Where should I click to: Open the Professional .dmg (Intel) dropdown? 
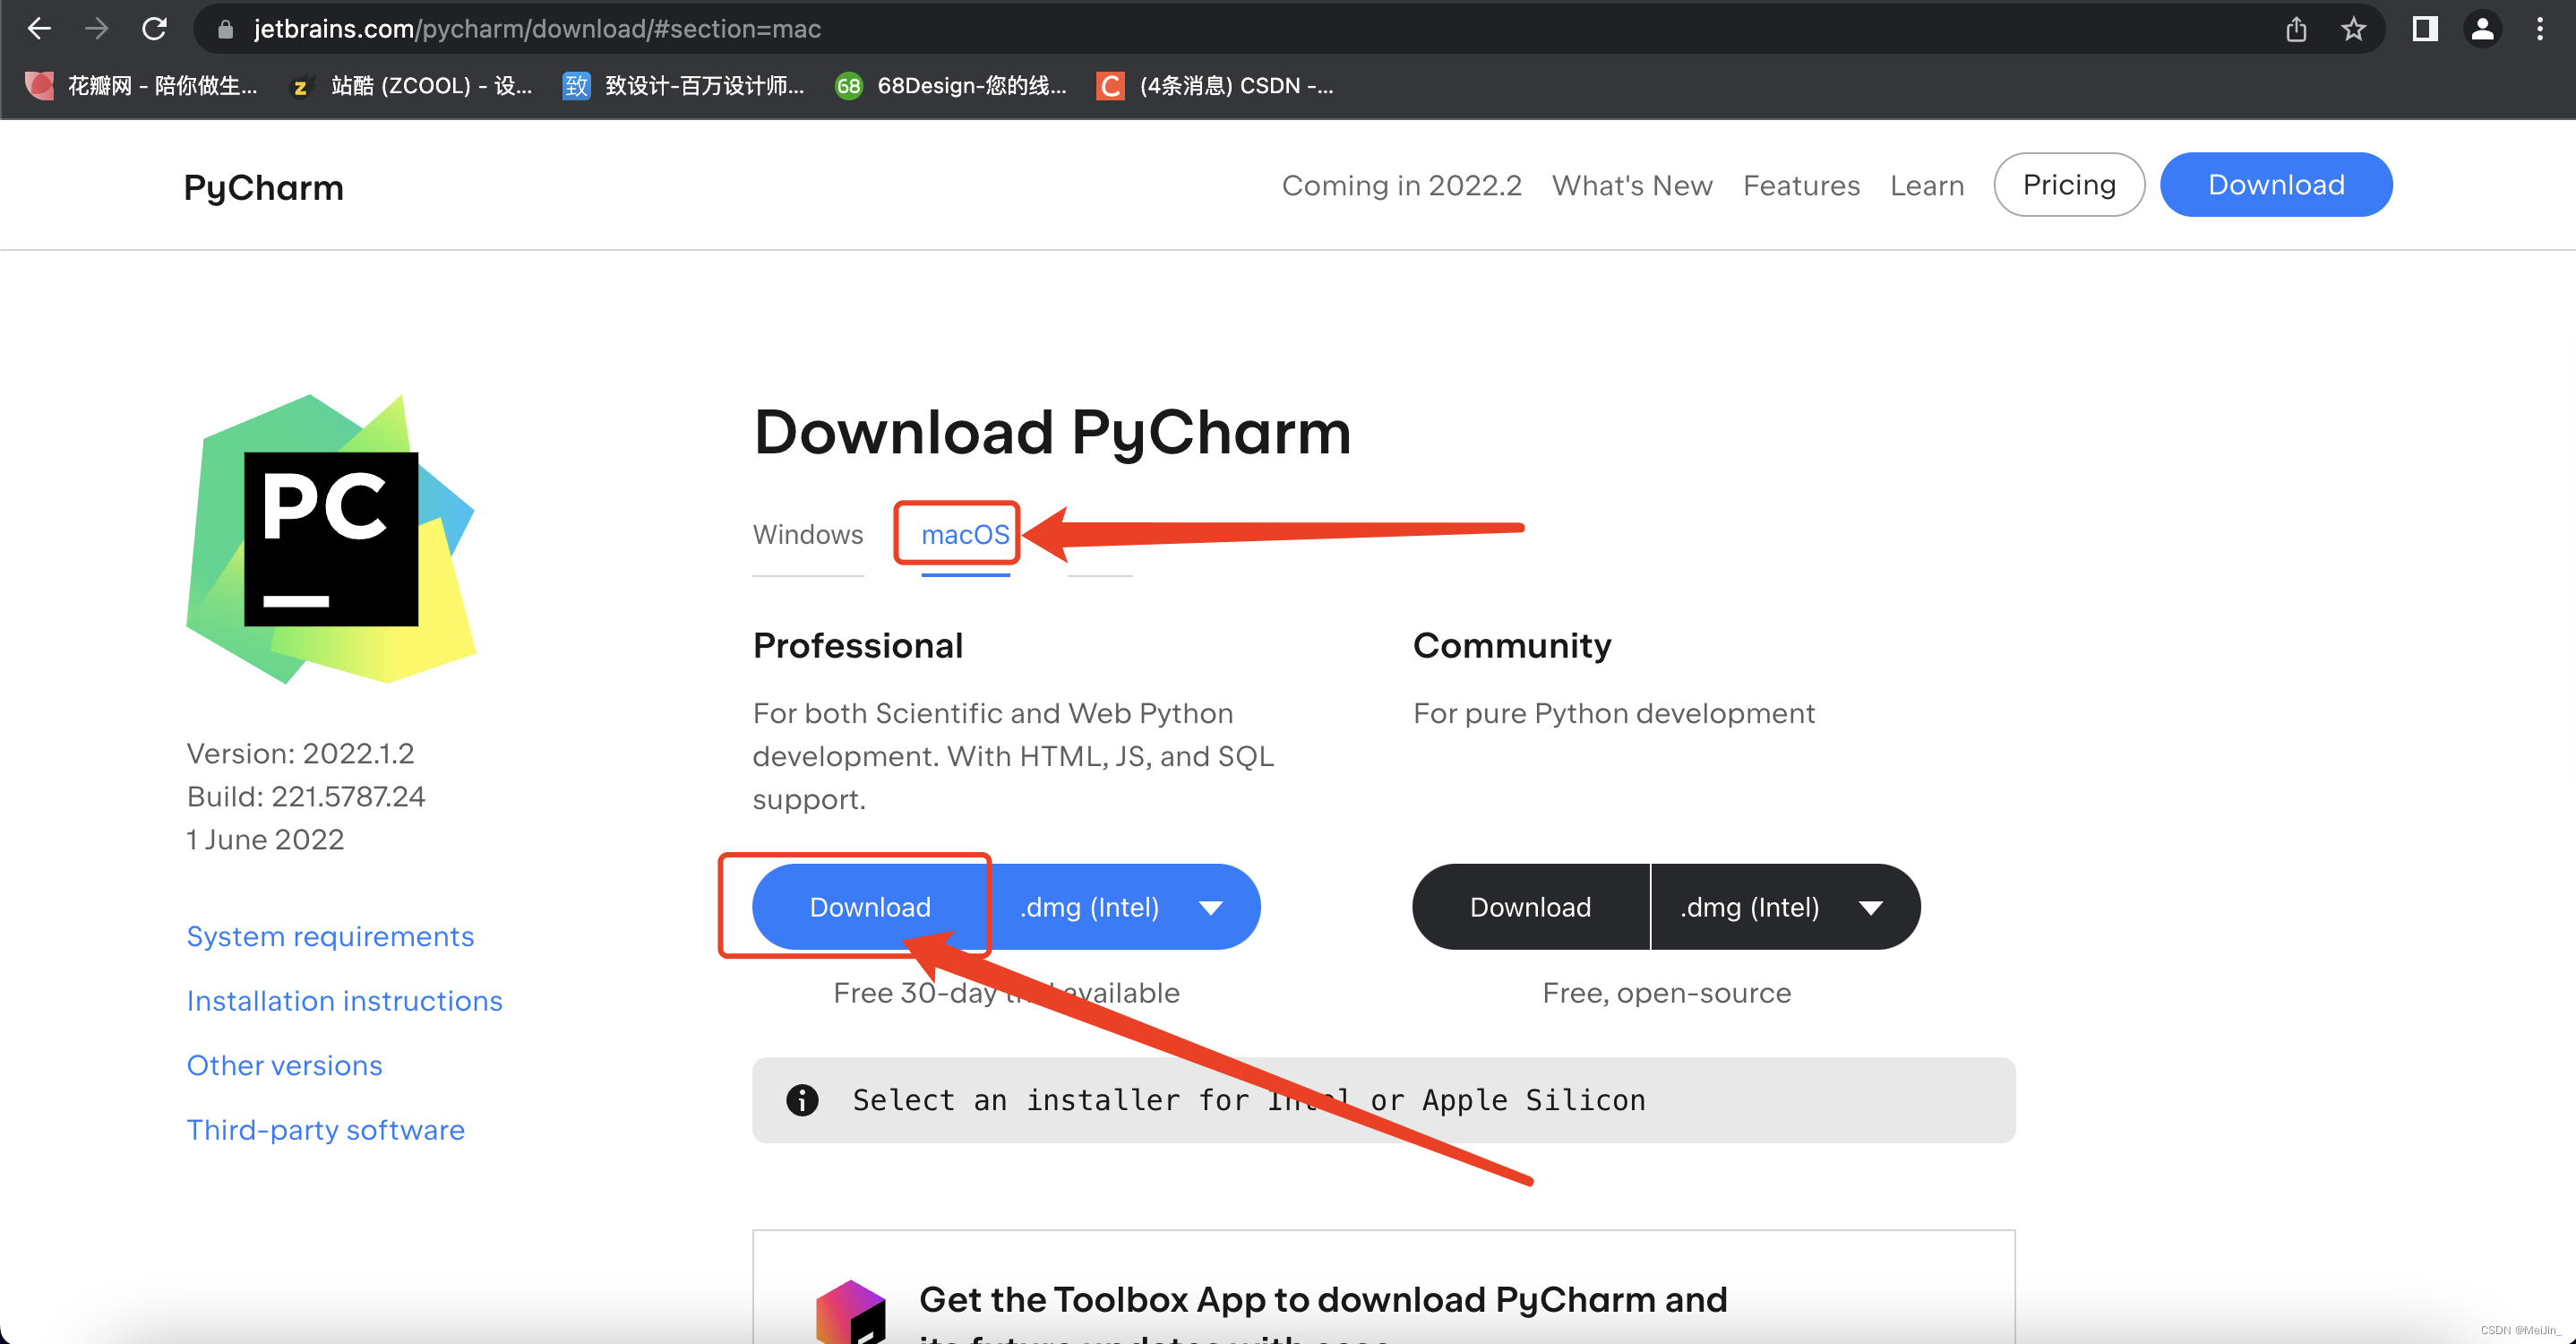1124,907
